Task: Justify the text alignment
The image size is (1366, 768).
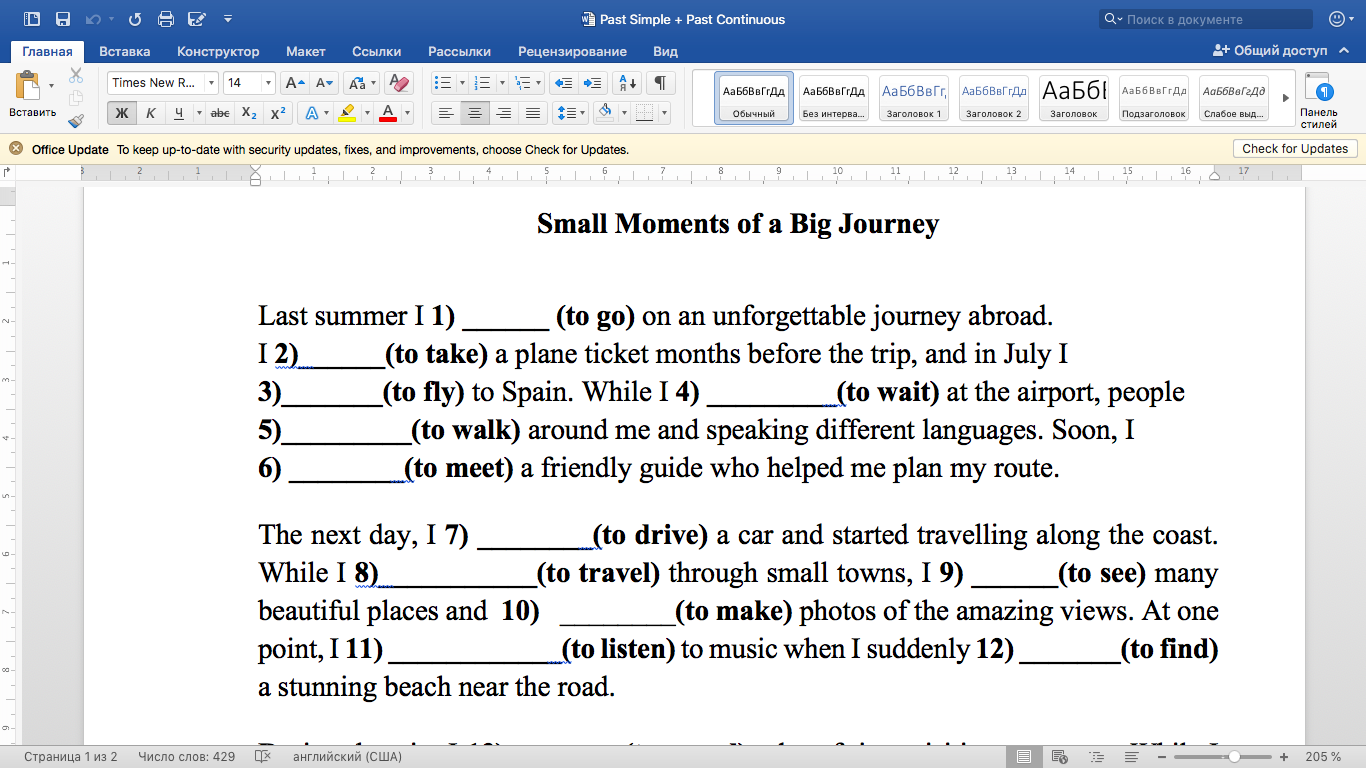Action: (x=533, y=113)
